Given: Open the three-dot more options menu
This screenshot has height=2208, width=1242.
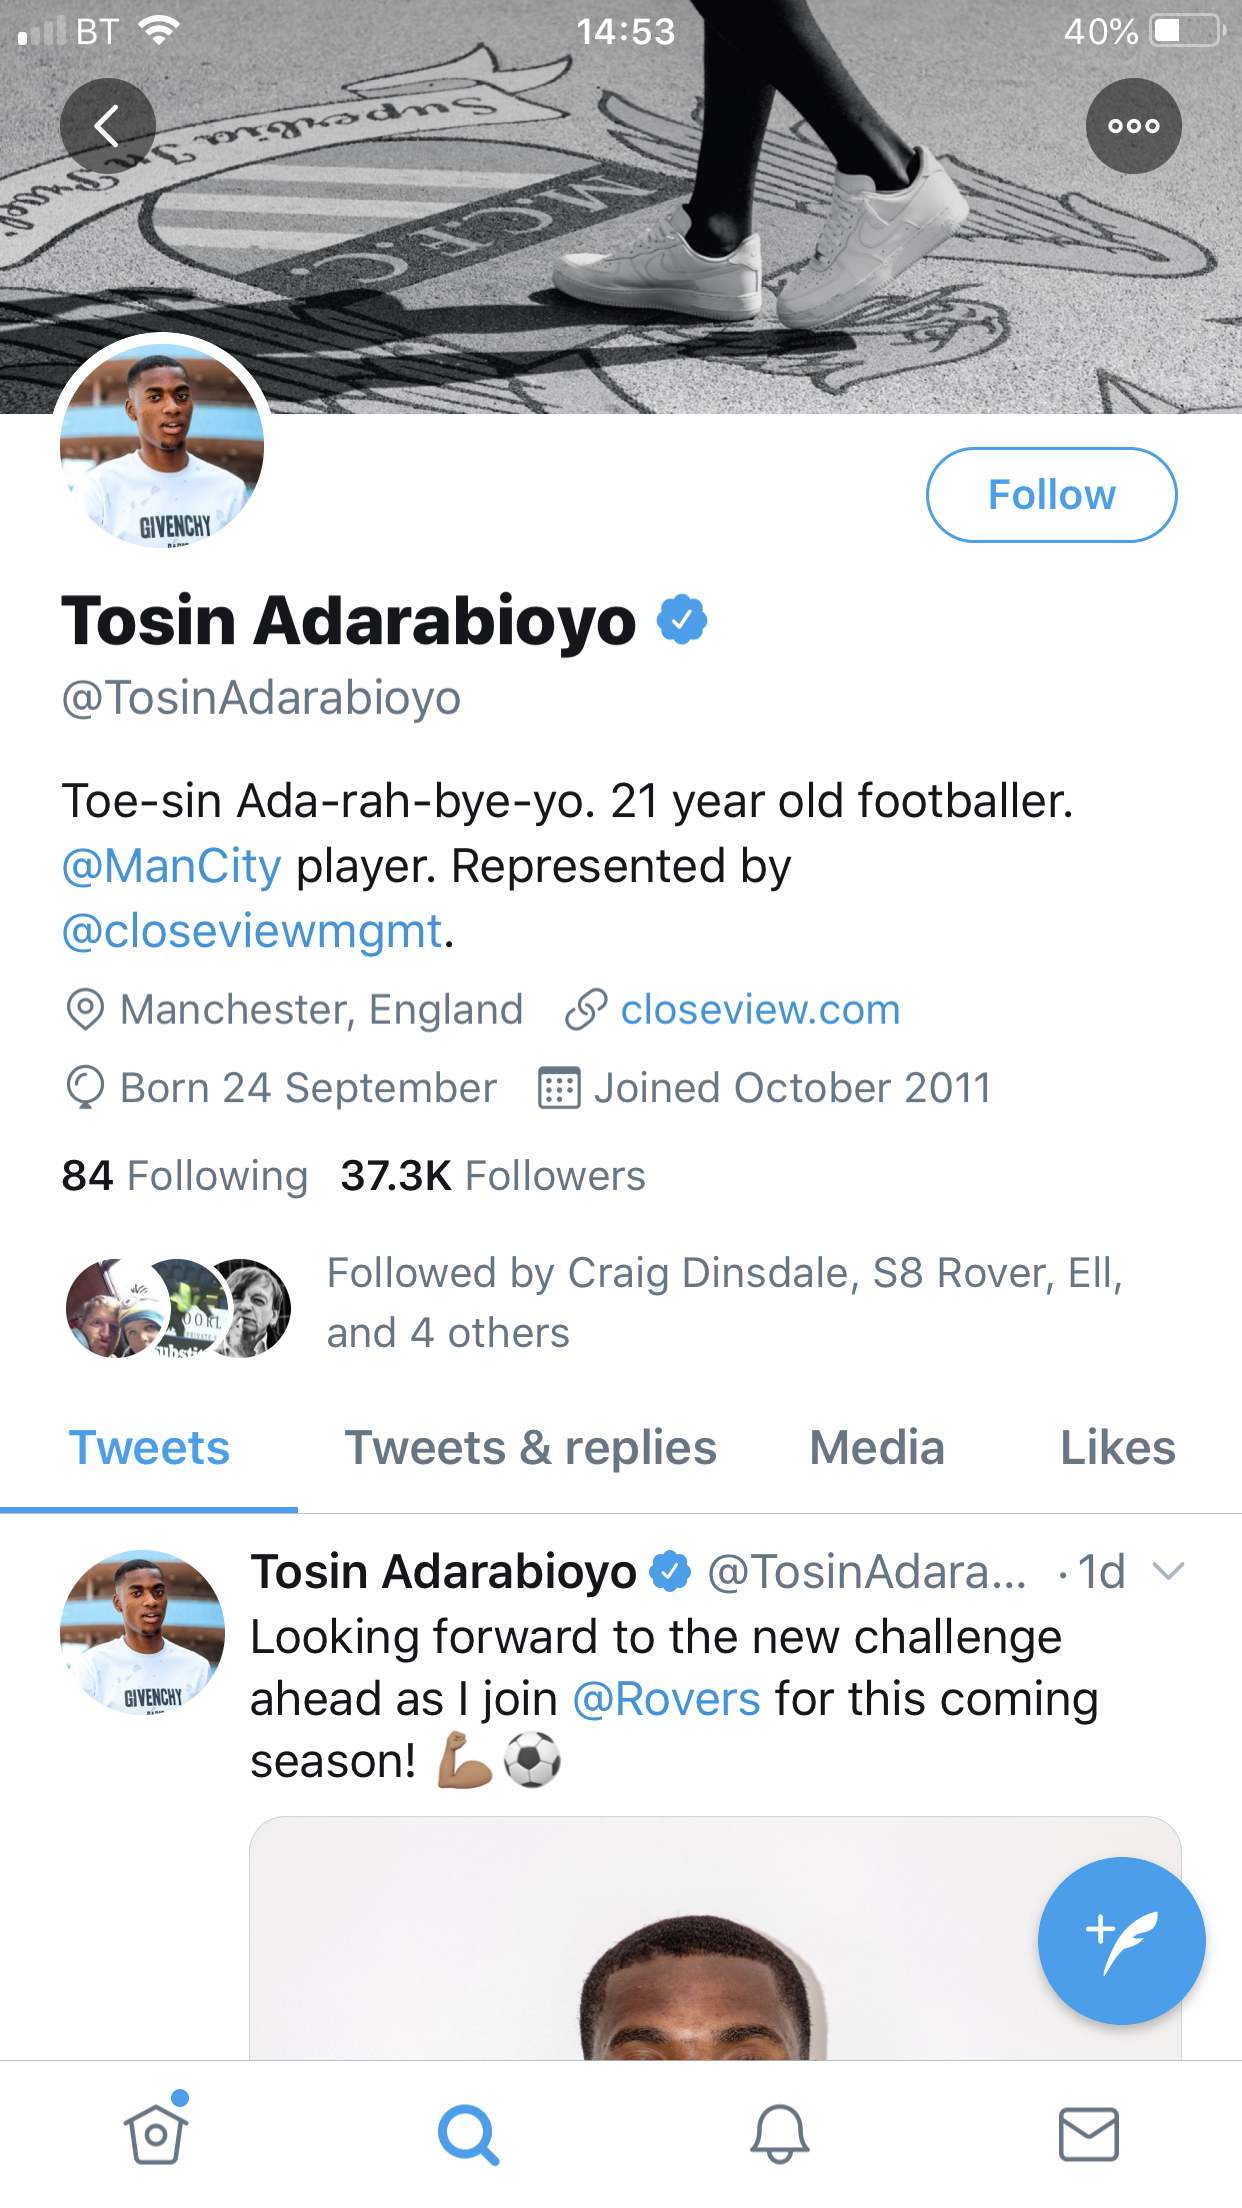Looking at the screenshot, I should point(1133,126).
